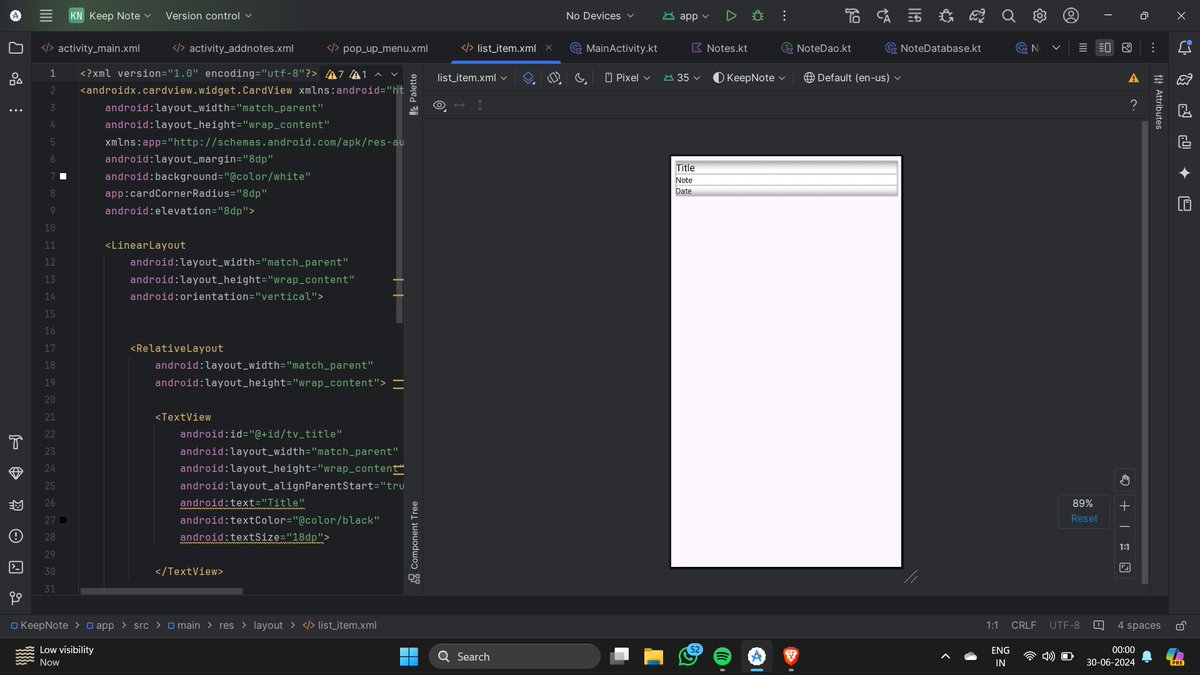Screen dimensions: 1200x675
Task: Close the list_item.xml tab
Action: coord(548,47)
